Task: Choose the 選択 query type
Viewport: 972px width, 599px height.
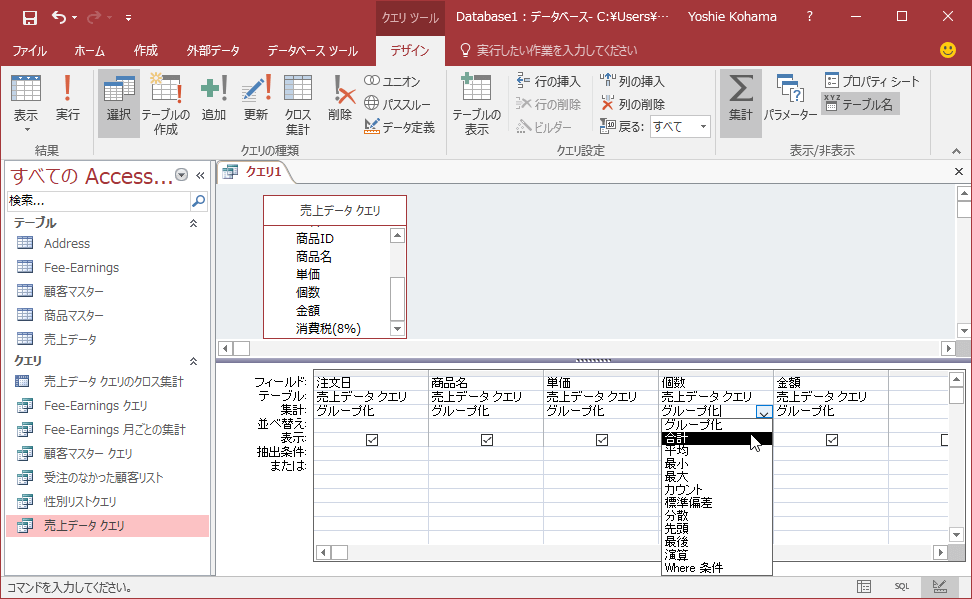Action: (x=118, y=103)
